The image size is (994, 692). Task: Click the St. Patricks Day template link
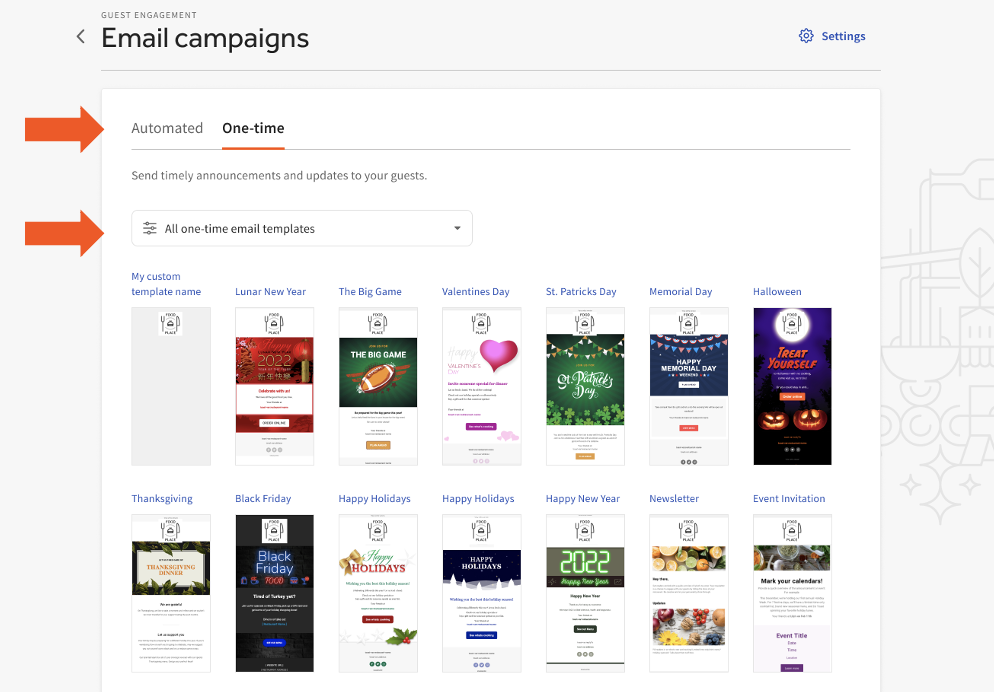[580, 291]
